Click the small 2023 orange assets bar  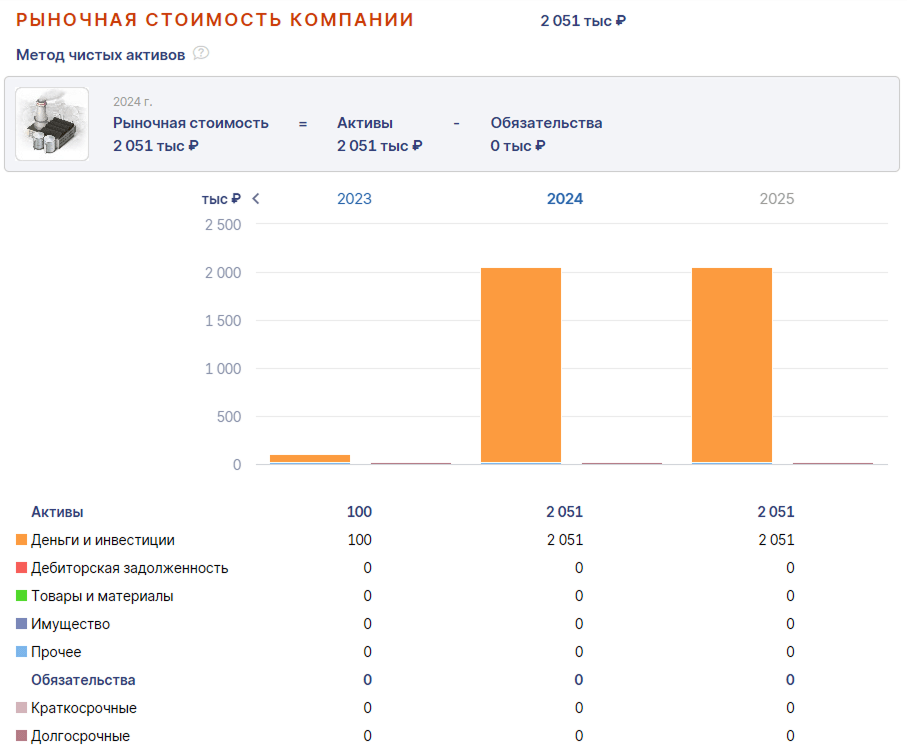tap(310, 458)
